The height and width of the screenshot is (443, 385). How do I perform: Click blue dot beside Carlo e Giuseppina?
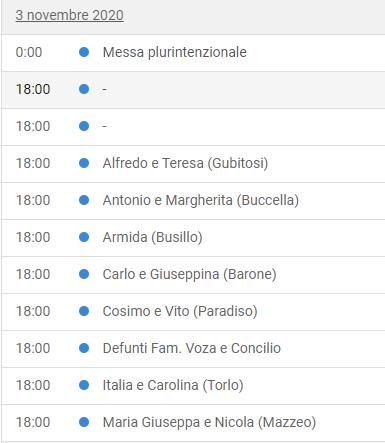(x=84, y=274)
